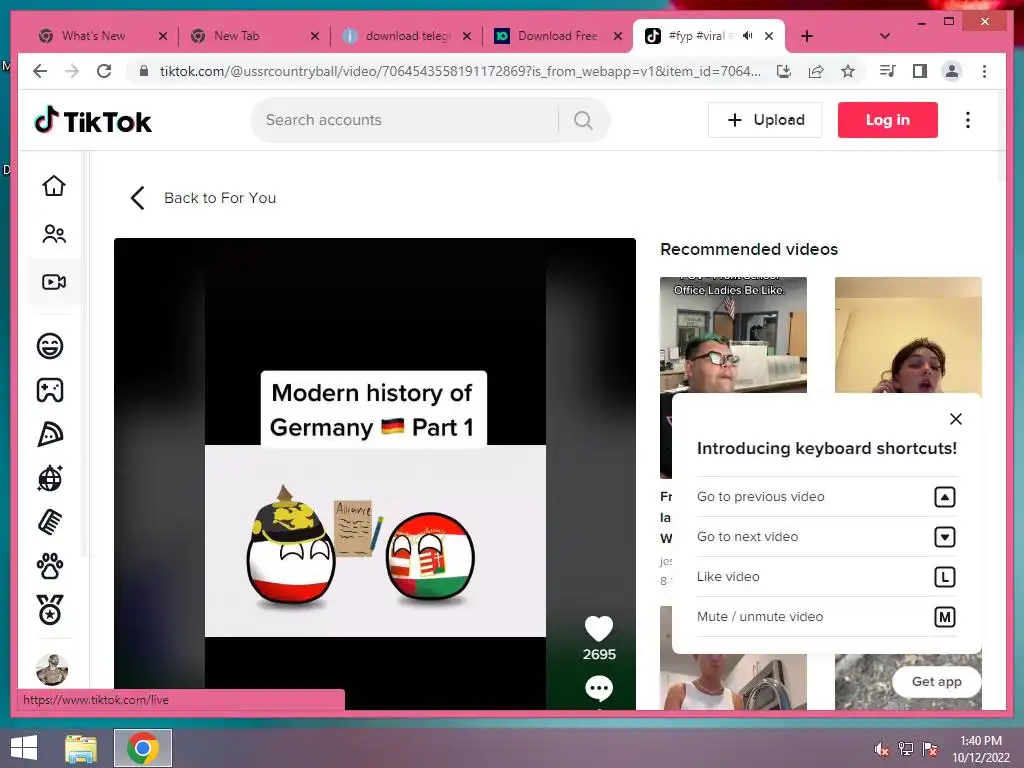Click the search magnifier icon

pos(583,120)
